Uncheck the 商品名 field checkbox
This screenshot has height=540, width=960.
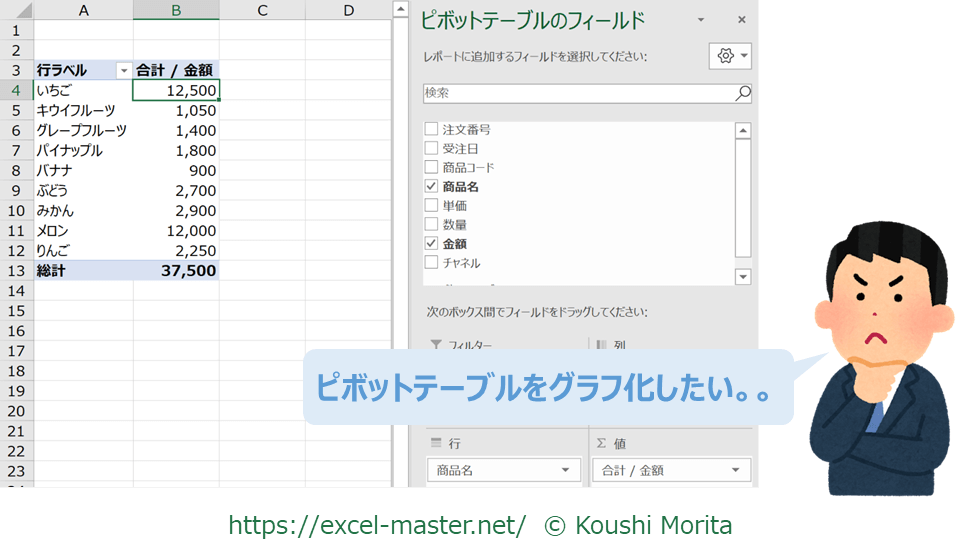[x=431, y=187]
